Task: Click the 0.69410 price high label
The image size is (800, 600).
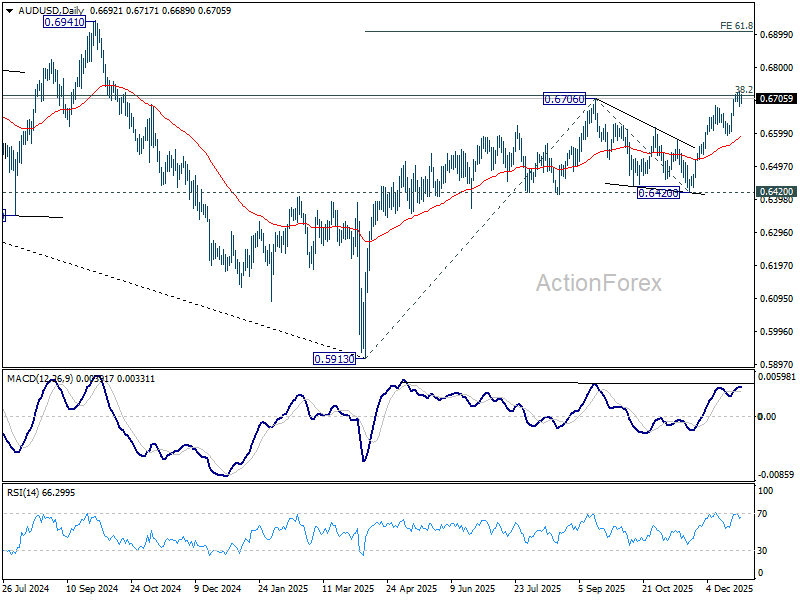Action: (x=64, y=22)
